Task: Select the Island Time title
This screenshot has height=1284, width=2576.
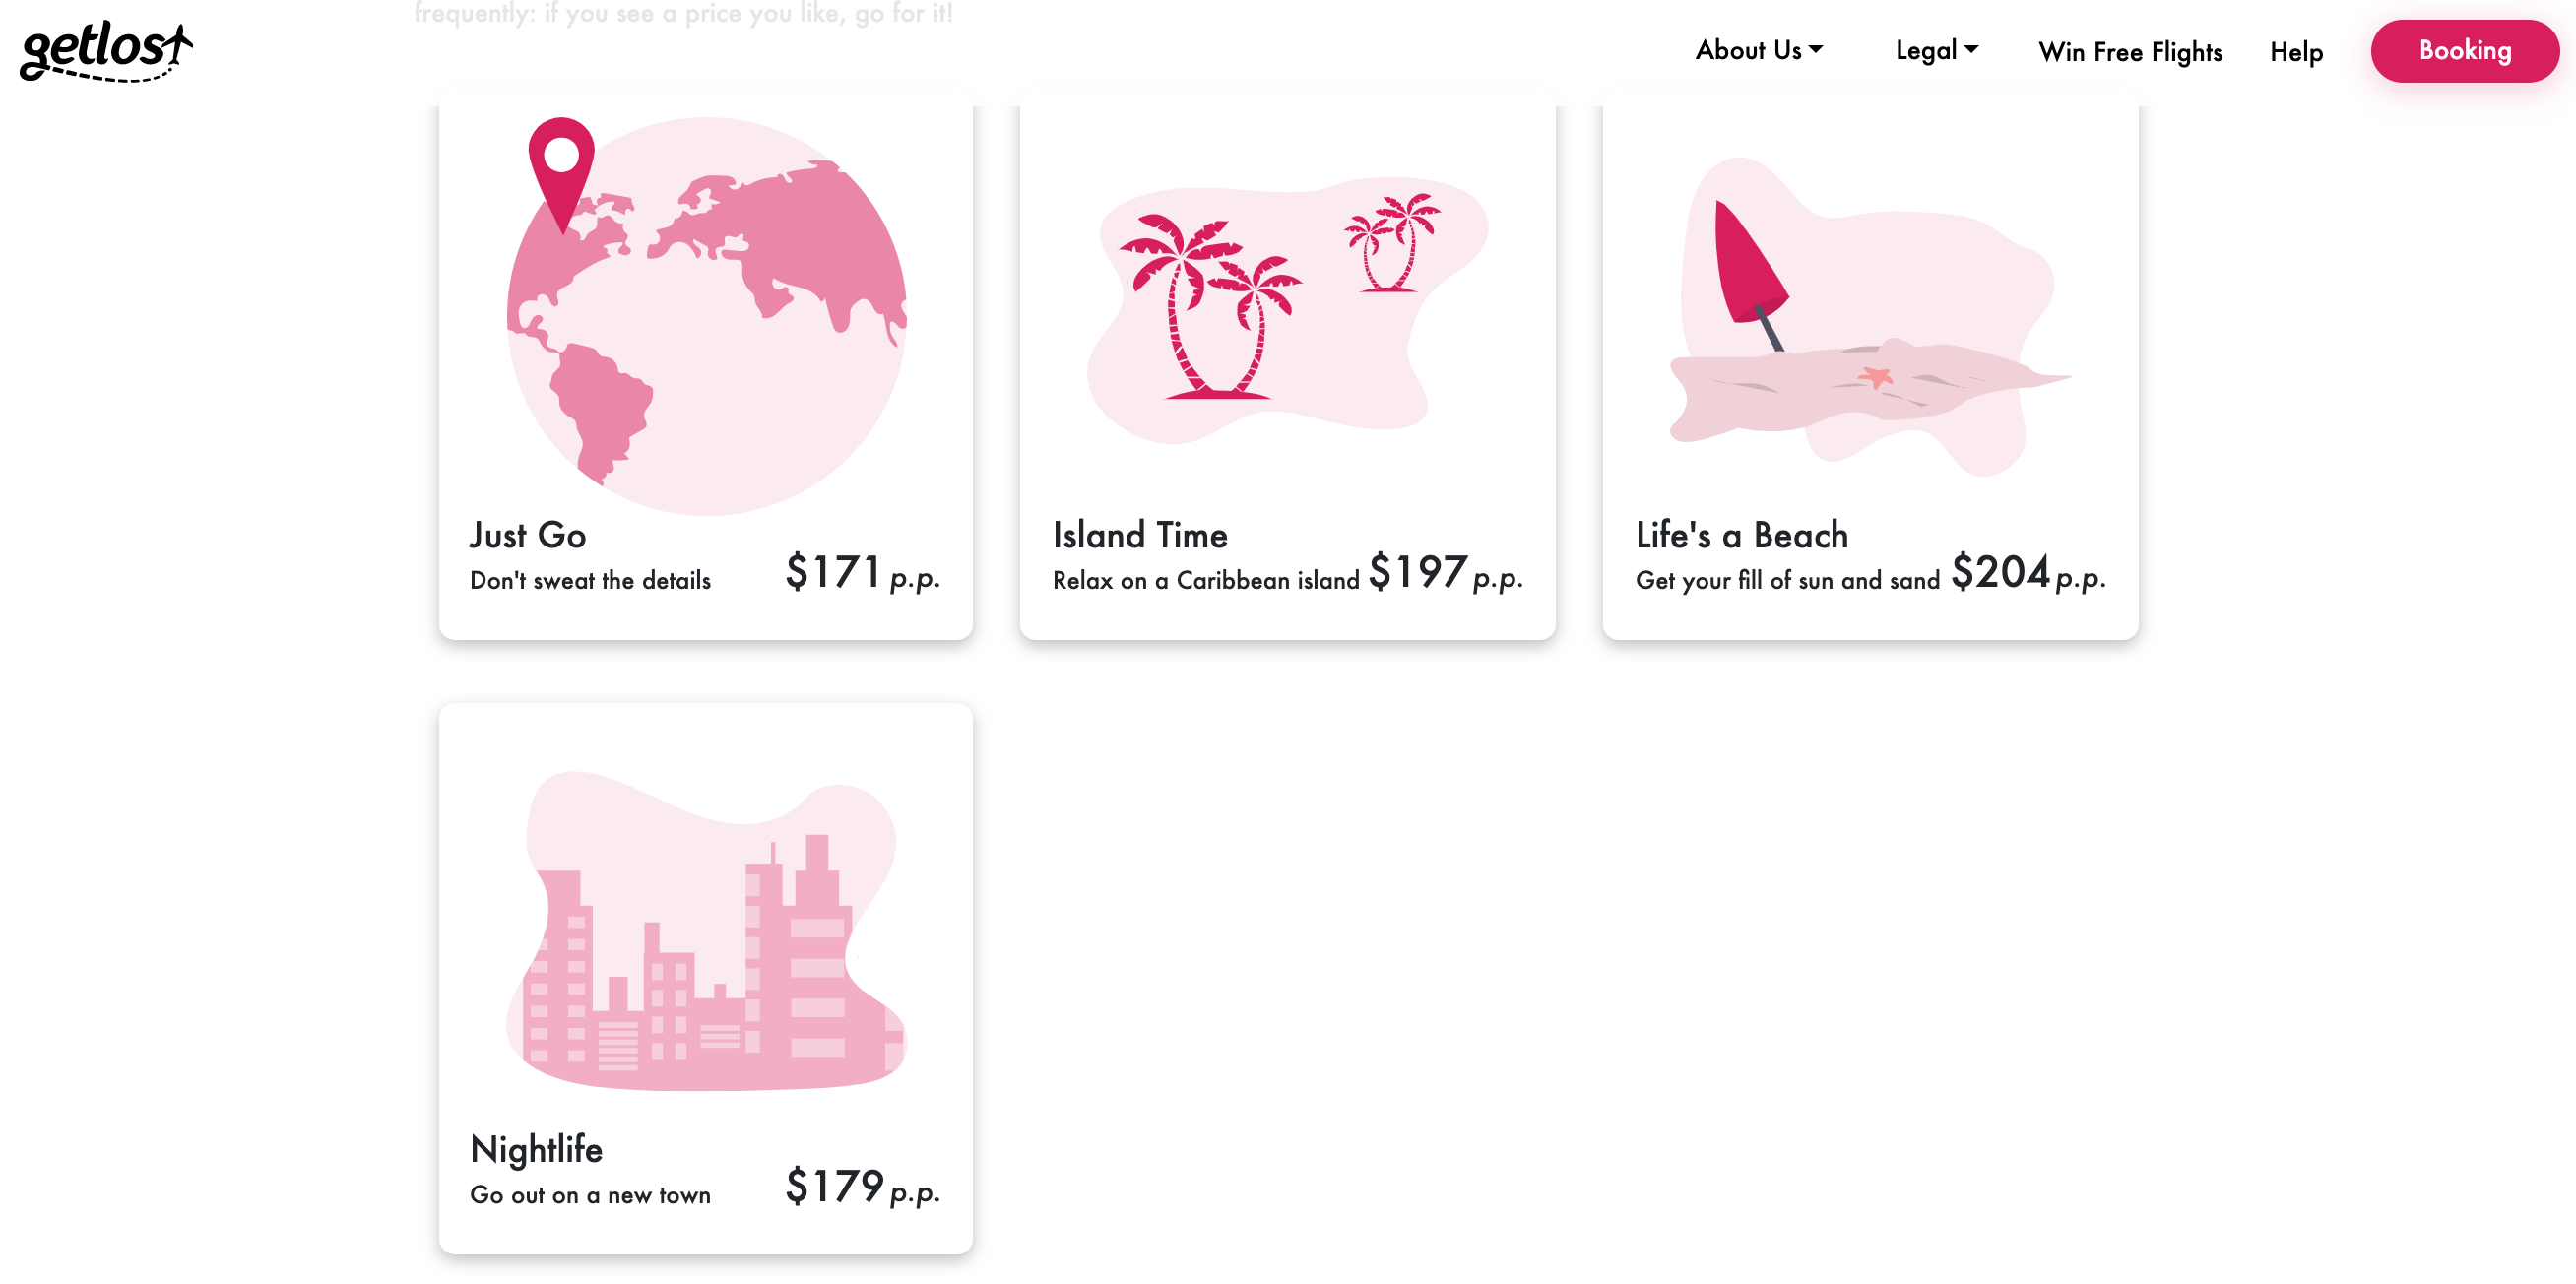Action: (x=1140, y=535)
